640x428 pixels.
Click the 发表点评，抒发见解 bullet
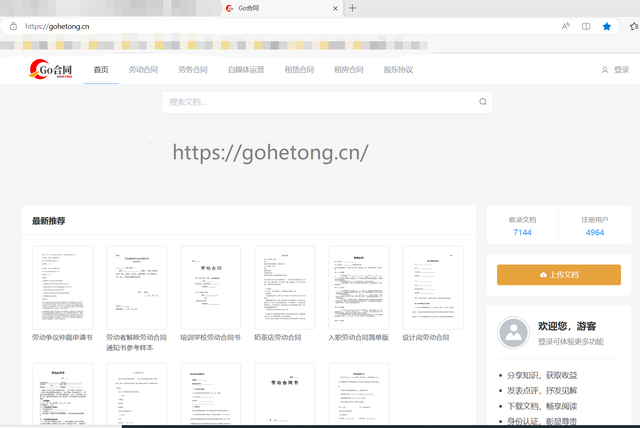(x=542, y=391)
